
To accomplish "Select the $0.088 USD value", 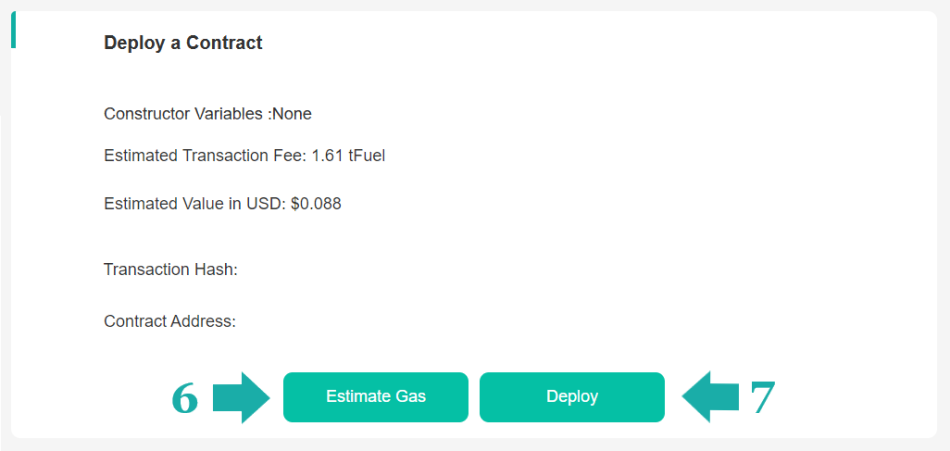I will point(316,204).
